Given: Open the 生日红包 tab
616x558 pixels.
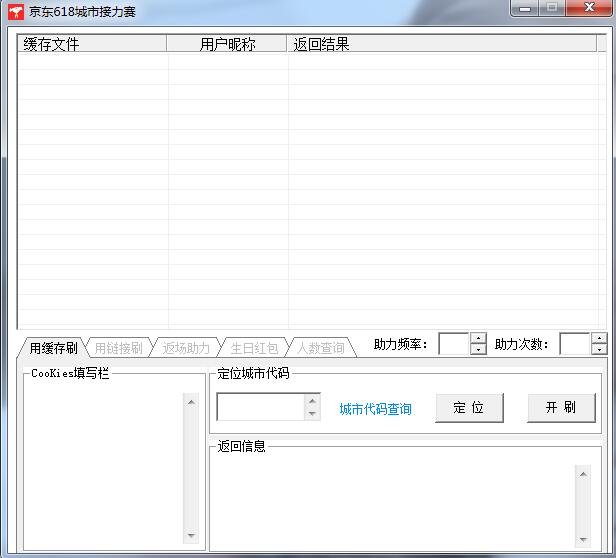Looking at the screenshot, I should click(x=254, y=348).
